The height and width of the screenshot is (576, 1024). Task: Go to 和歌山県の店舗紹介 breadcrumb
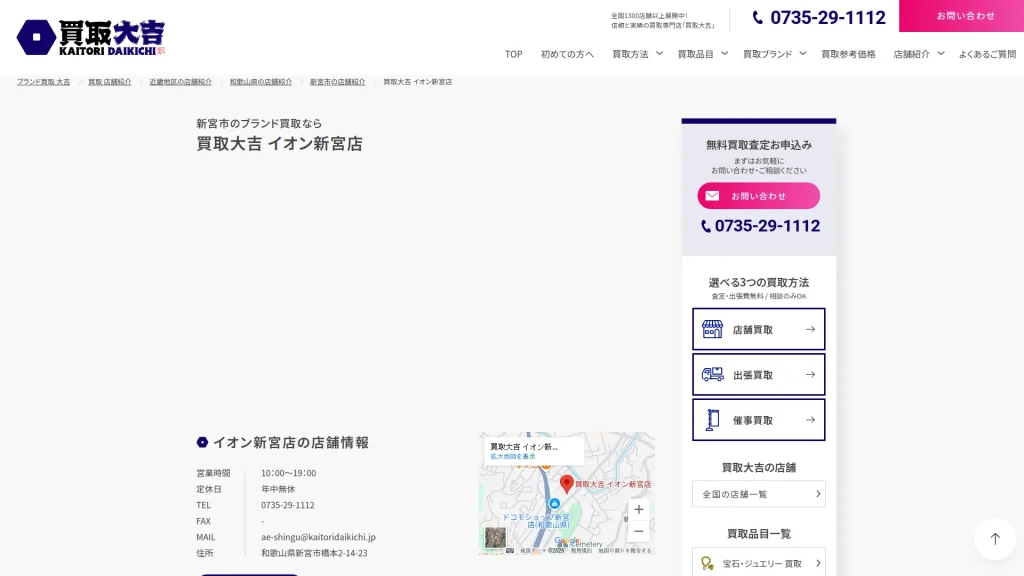coord(261,82)
